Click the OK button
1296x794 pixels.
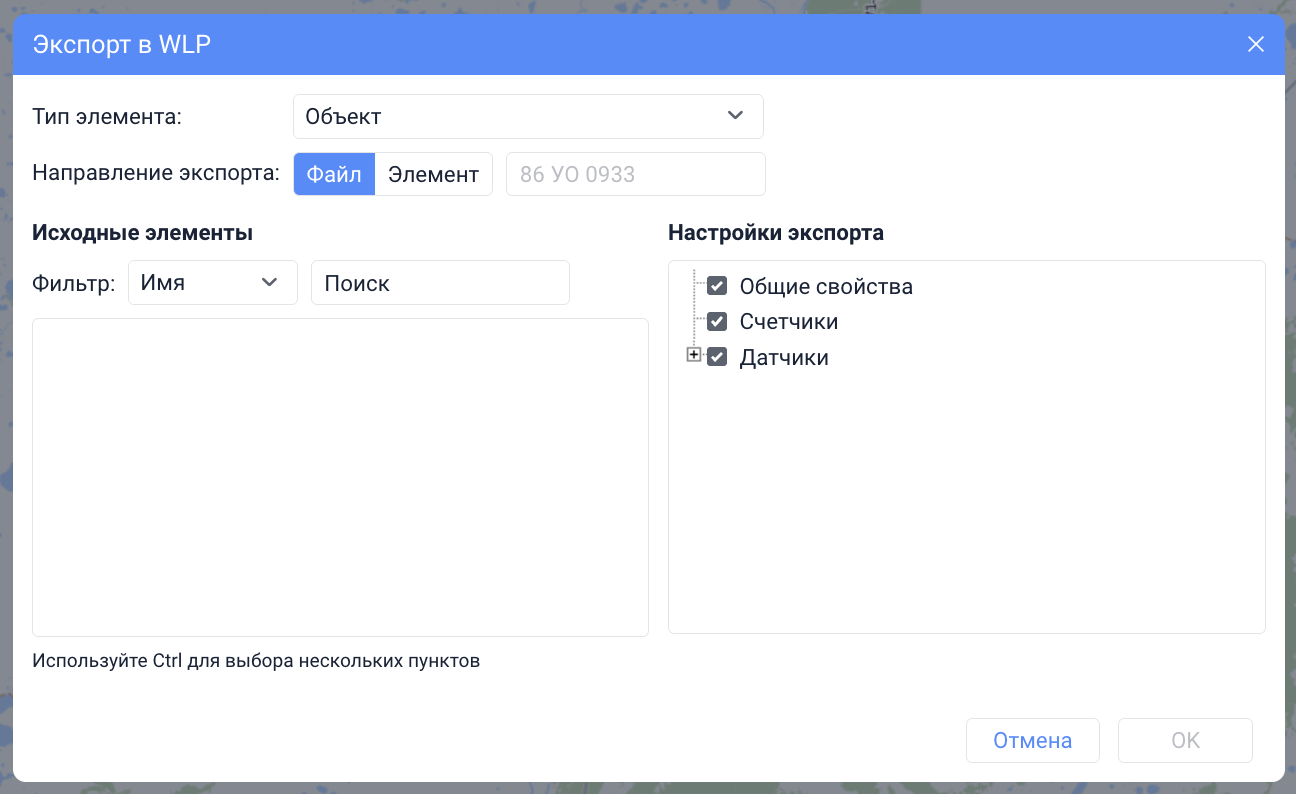1185,741
